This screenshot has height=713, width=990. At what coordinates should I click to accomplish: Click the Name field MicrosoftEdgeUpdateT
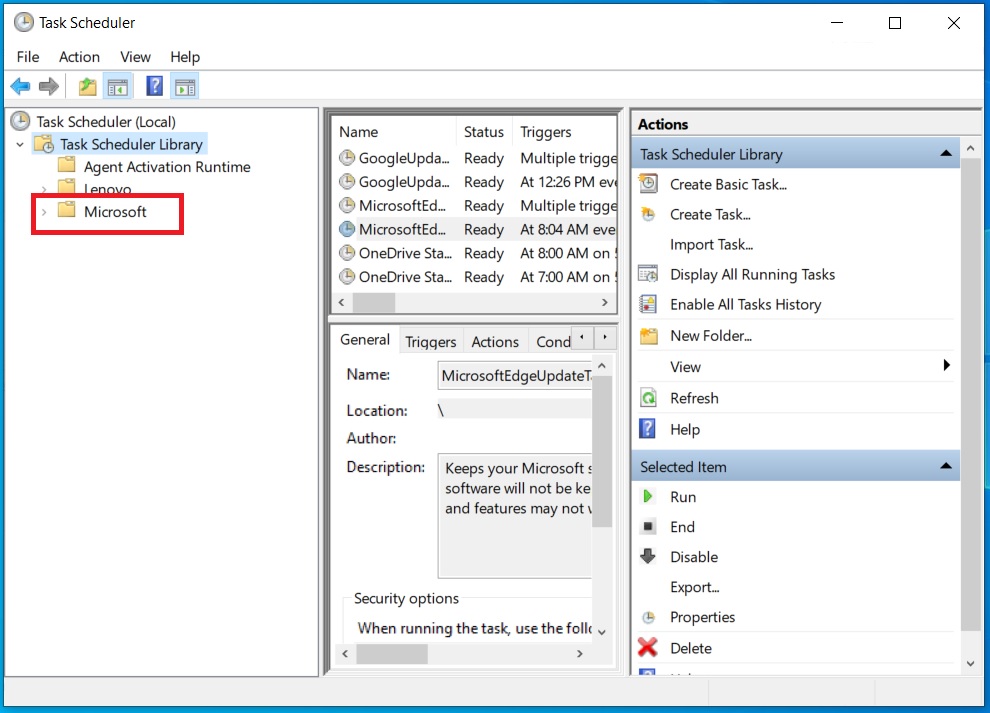pos(514,375)
